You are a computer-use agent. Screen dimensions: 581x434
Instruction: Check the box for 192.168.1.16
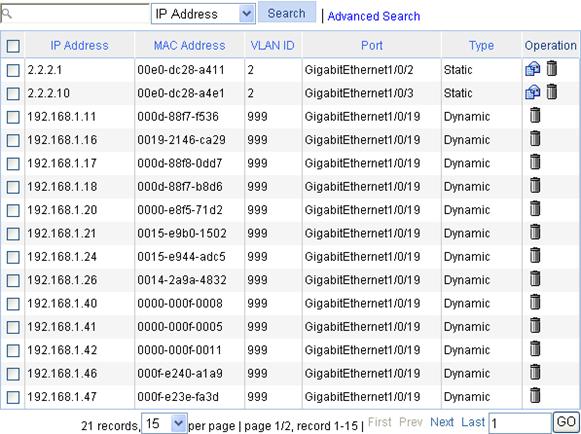[13, 140]
